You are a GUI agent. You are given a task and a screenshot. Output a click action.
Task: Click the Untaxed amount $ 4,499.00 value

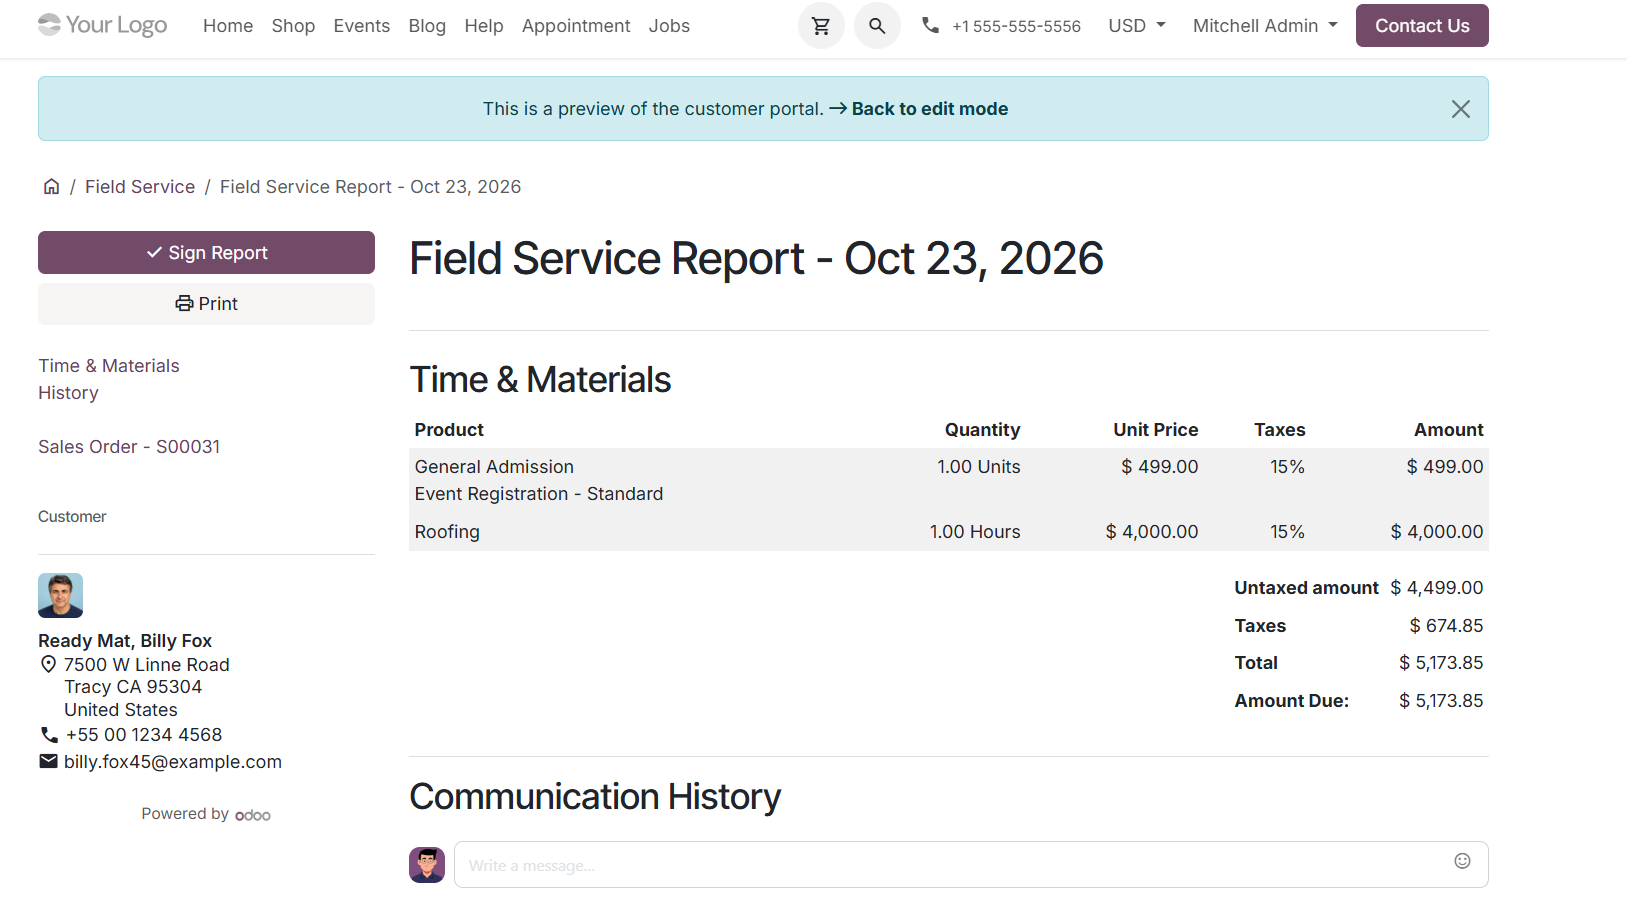(x=1437, y=588)
